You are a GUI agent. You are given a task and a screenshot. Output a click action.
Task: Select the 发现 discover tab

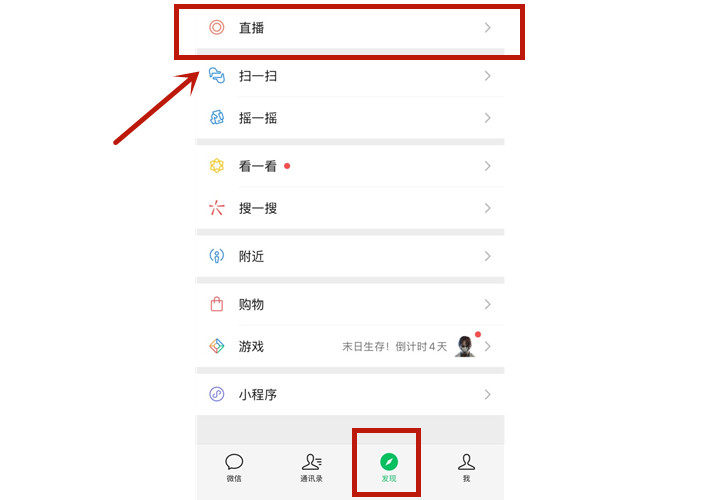pyautogui.click(x=389, y=467)
